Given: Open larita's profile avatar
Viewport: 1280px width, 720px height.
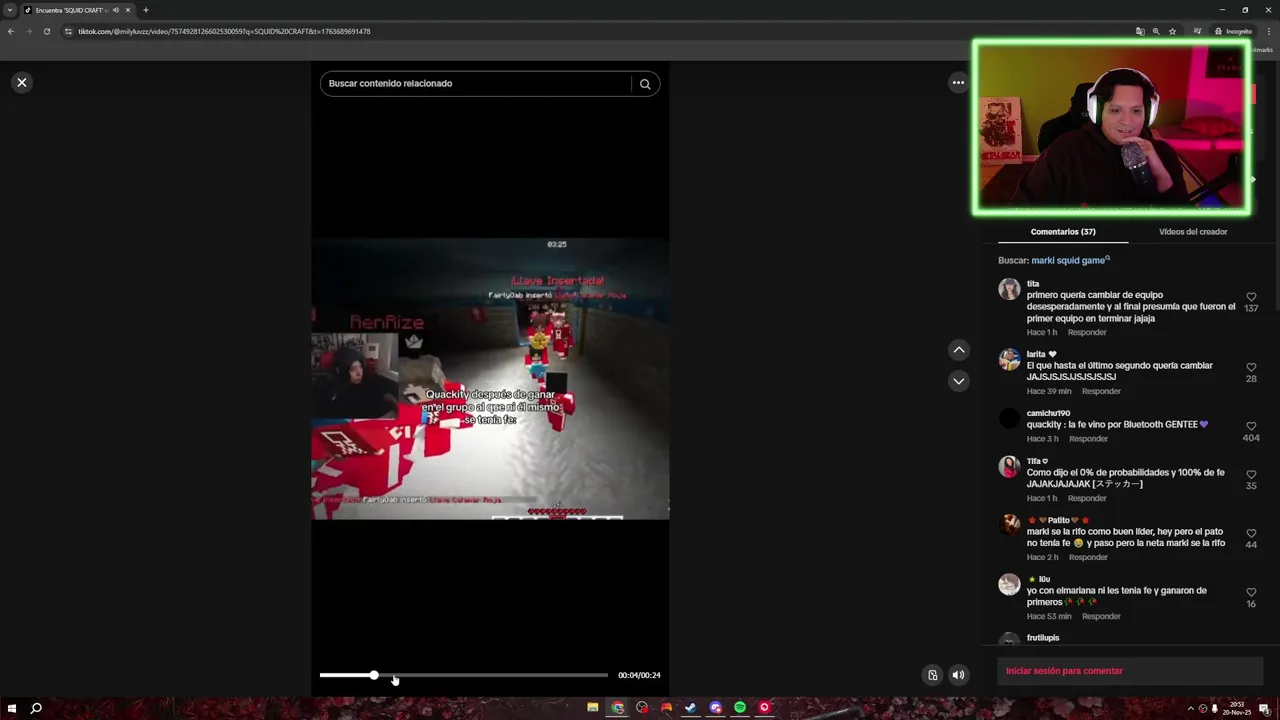Looking at the screenshot, I should 1009,360.
